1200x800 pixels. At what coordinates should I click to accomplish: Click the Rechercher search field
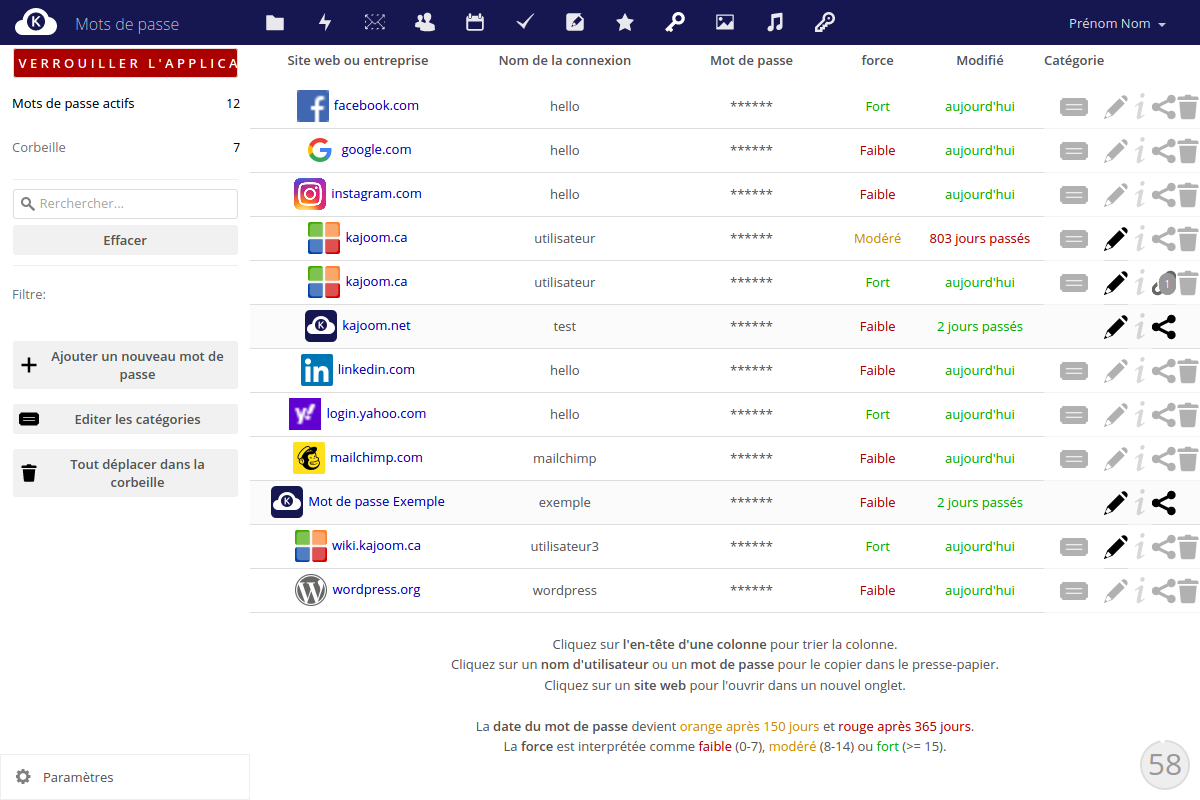(x=135, y=204)
